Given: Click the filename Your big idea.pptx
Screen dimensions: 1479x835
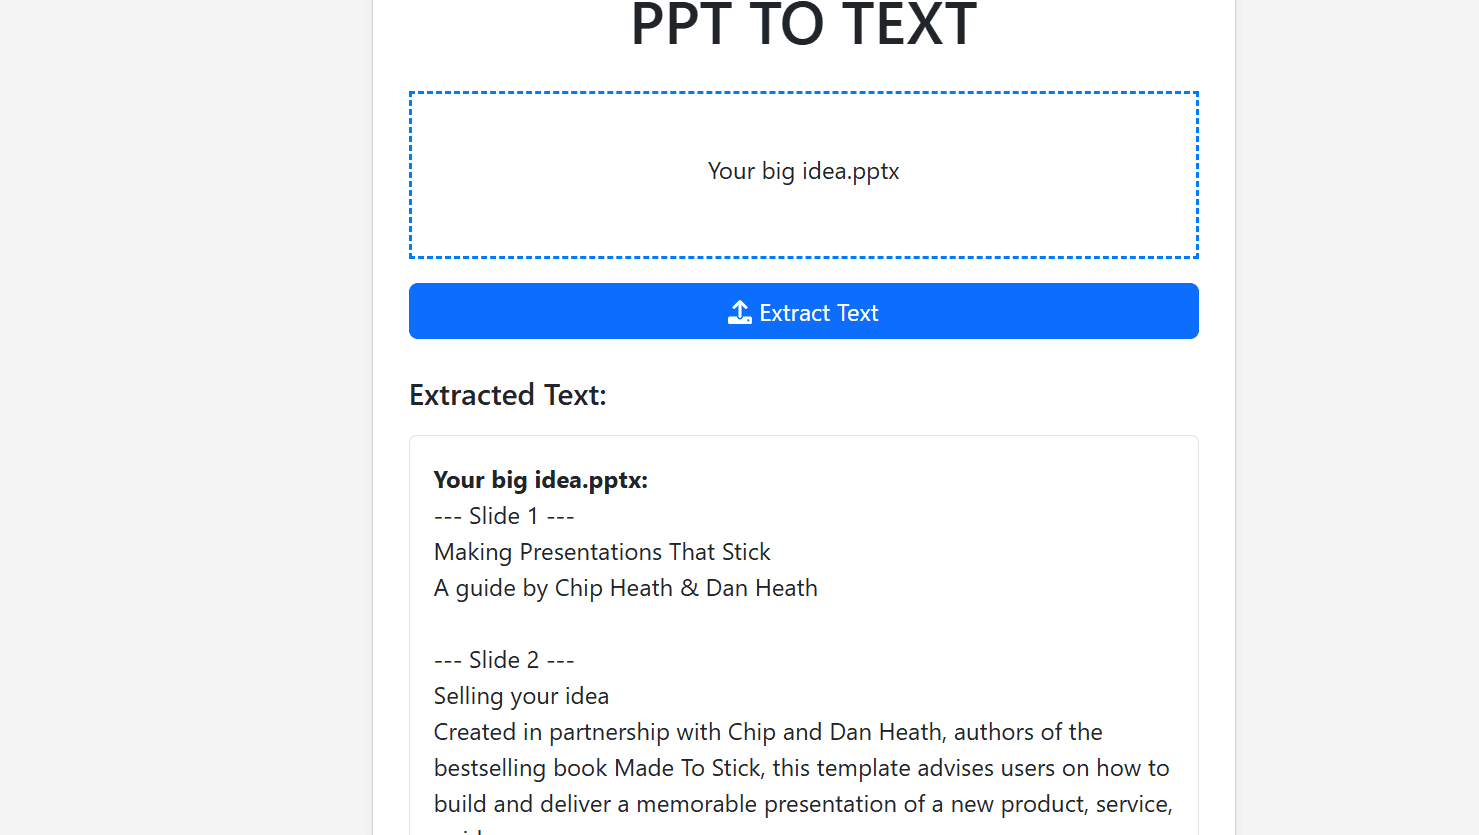Looking at the screenshot, I should click(x=803, y=171).
